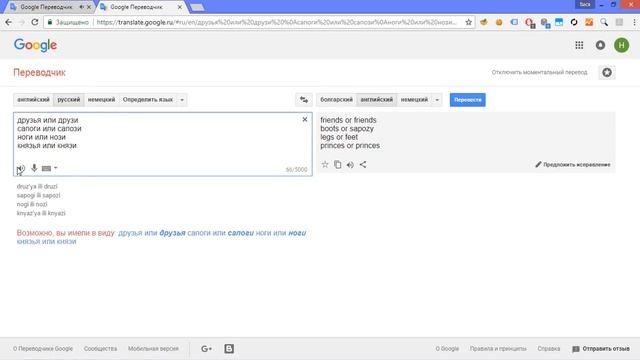Open Google notifications
The width and height of the screenshot is (640, 360).
click(600, 45)
